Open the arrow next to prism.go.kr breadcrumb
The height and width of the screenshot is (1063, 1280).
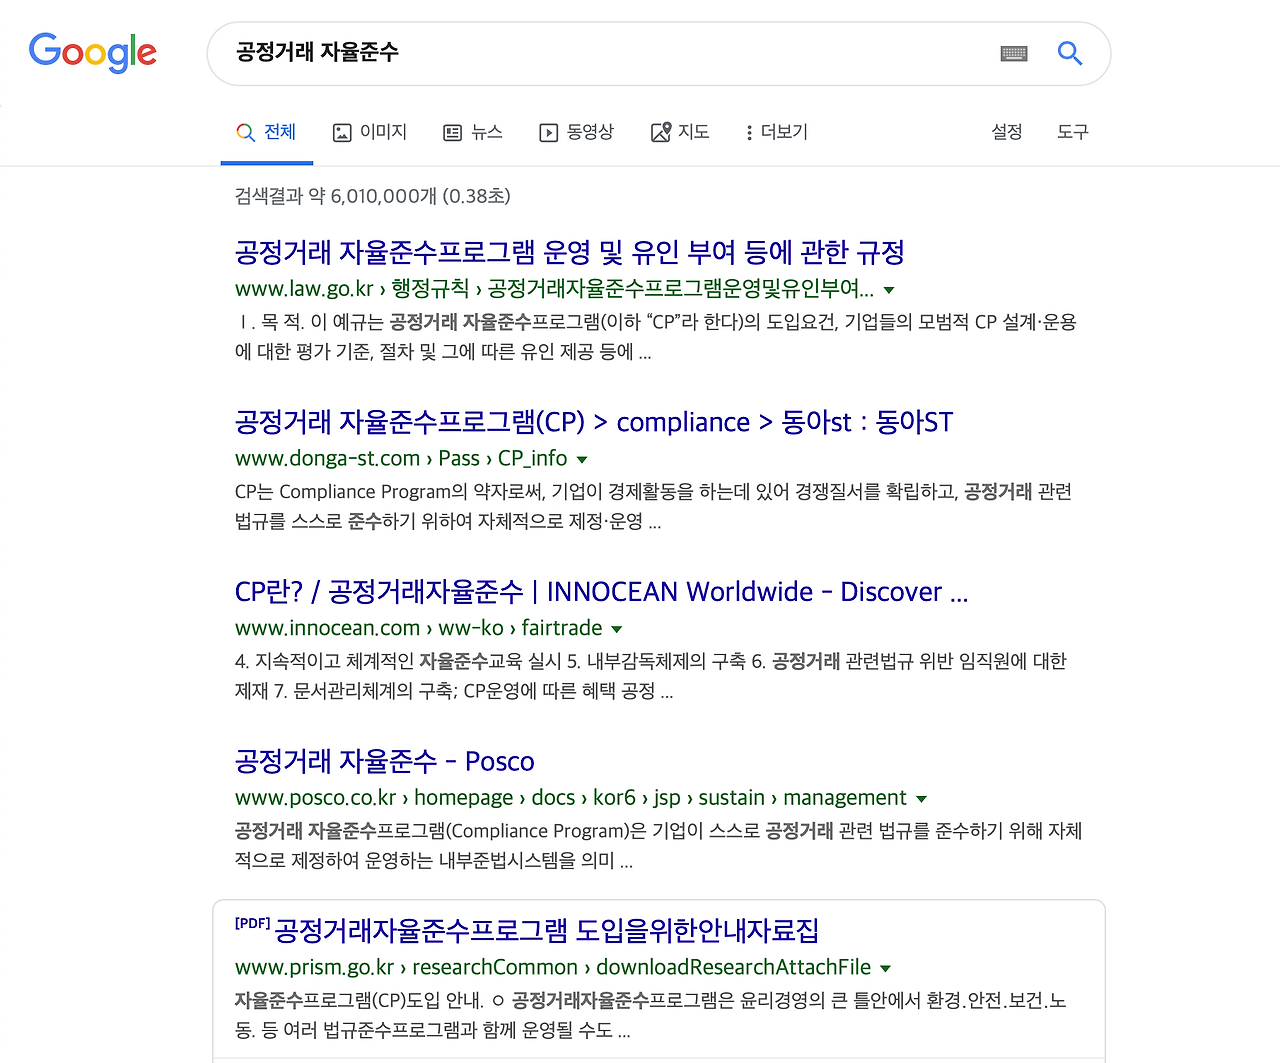(x=885, y=968)
